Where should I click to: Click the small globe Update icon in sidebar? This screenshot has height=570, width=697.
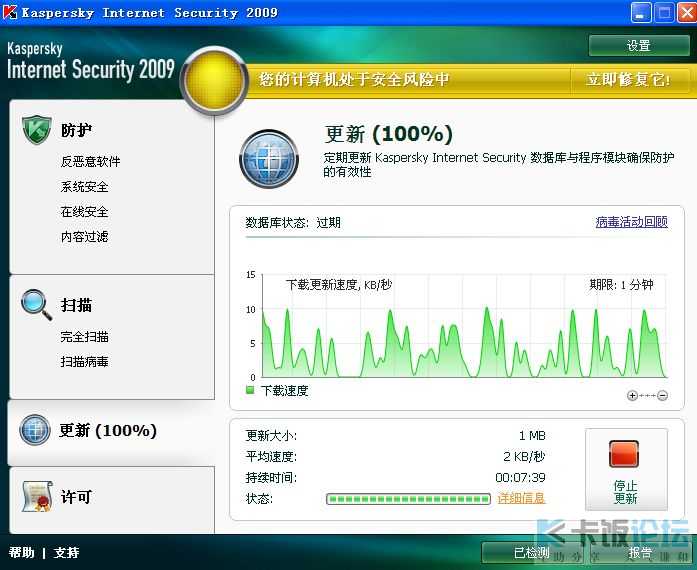click(x=35, y=430)
